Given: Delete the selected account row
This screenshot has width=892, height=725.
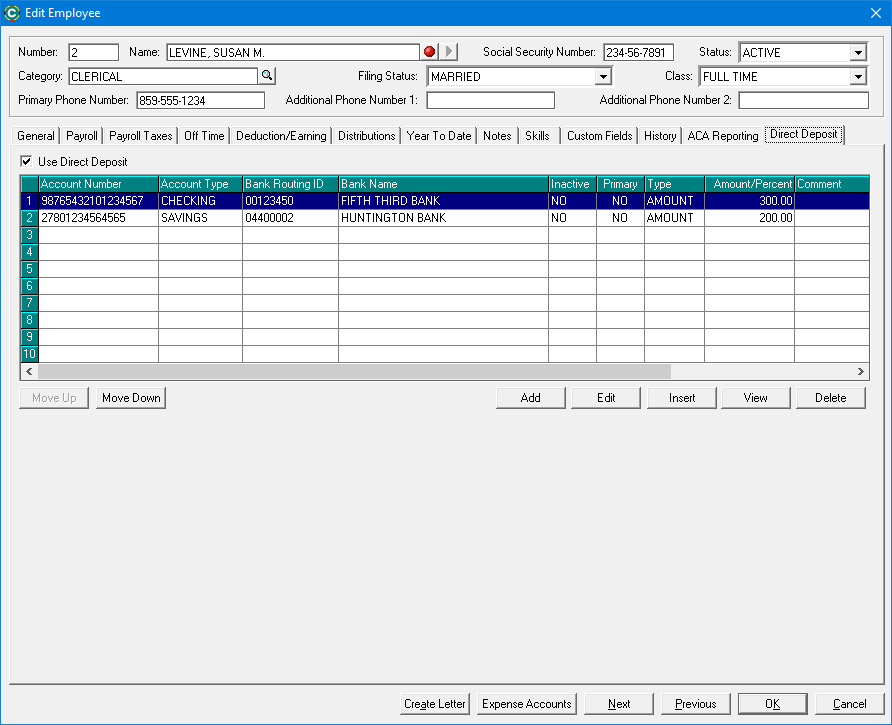Looking at the screenshot, I should 831,398.
